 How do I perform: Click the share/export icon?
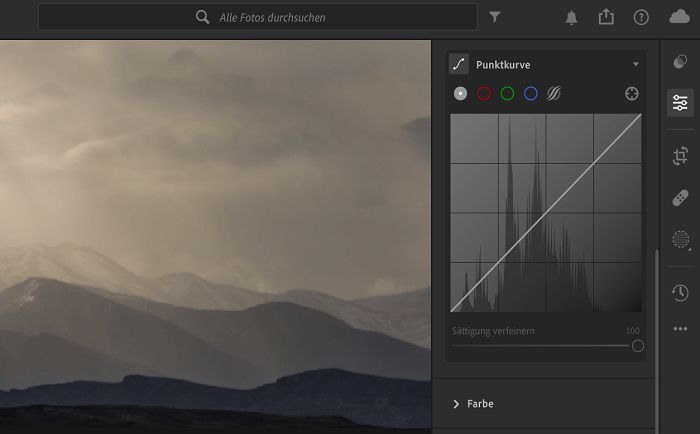pos(606,17)
